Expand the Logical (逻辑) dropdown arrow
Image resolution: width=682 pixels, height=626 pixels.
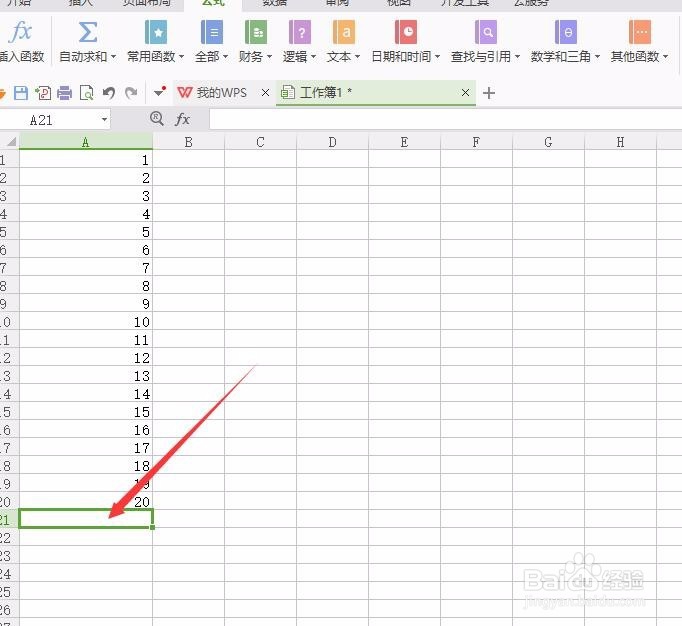point(313,57)
